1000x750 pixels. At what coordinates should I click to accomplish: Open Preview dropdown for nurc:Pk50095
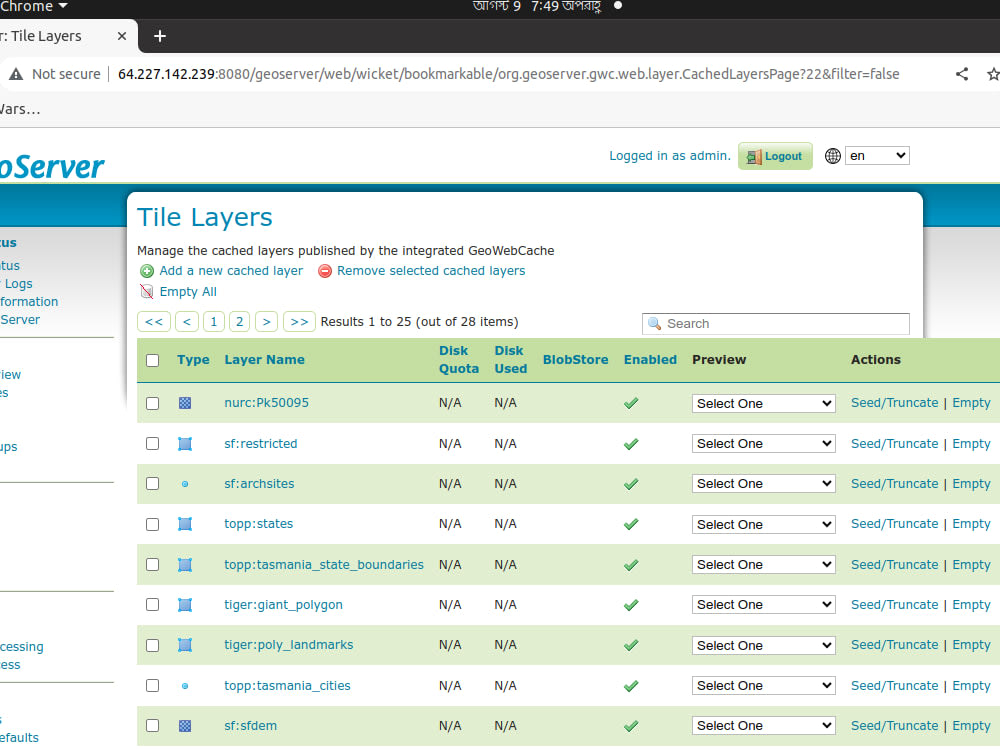tap(763, 404)
